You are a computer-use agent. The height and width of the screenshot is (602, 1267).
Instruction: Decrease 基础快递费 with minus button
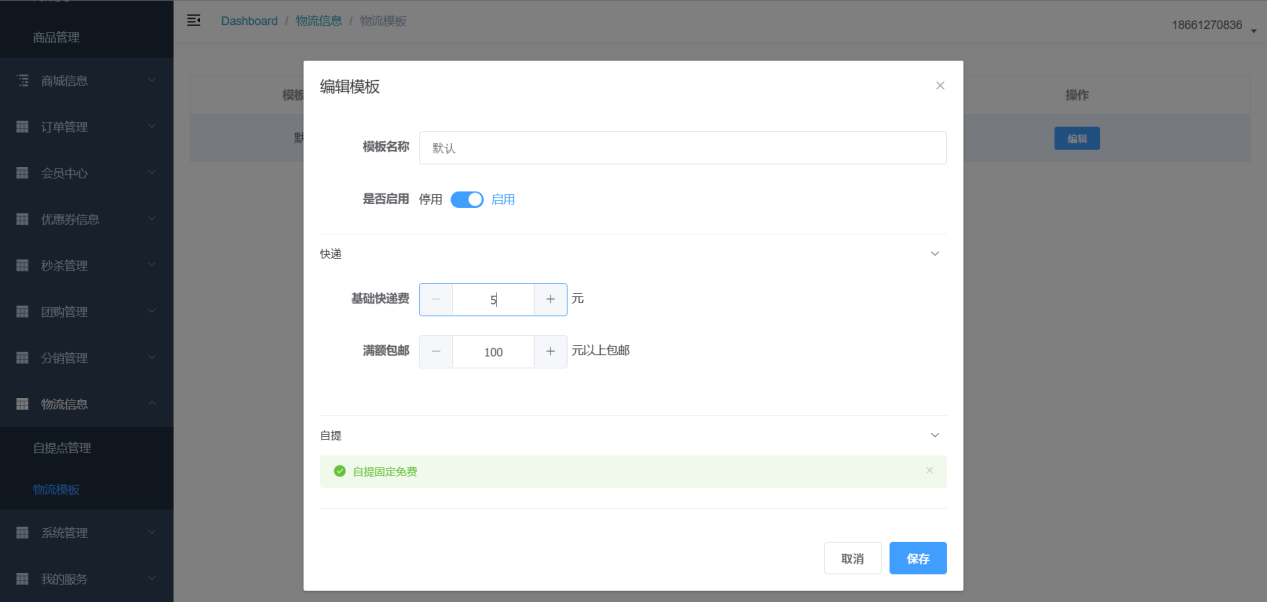(x=436, y=299)
